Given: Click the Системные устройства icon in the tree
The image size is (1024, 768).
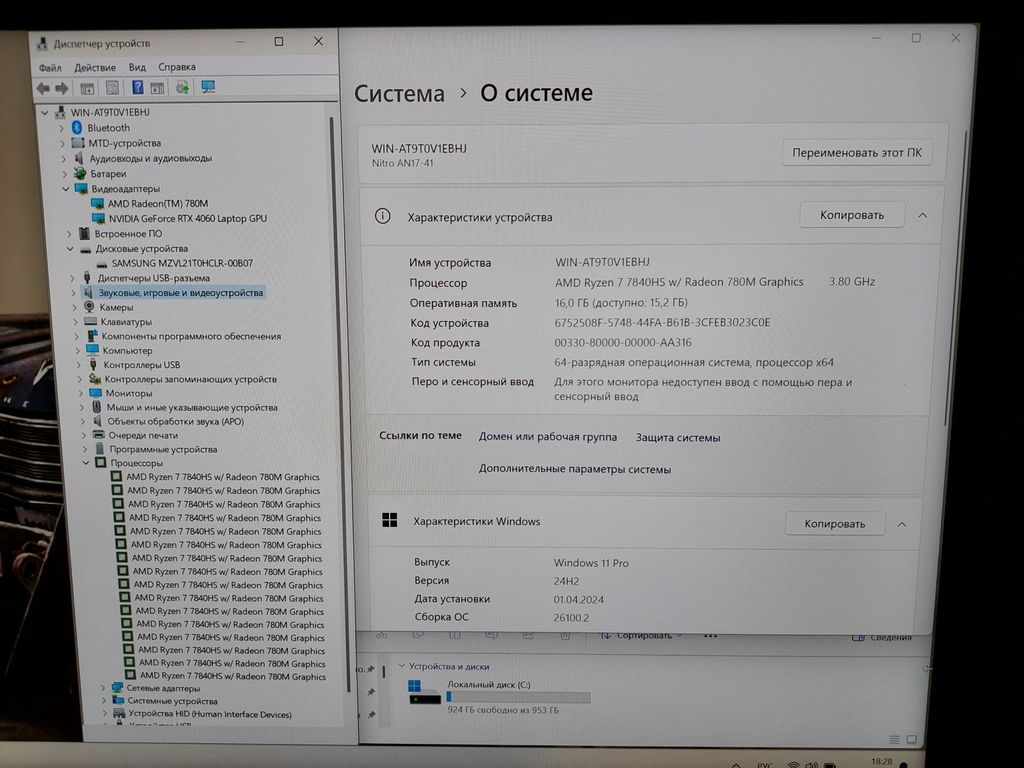Looking at the screenshot, I should [x=119, y=701].
